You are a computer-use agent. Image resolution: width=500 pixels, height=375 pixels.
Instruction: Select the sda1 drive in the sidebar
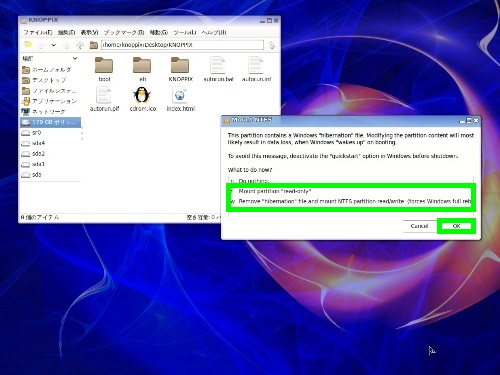[x=50, y=164]
